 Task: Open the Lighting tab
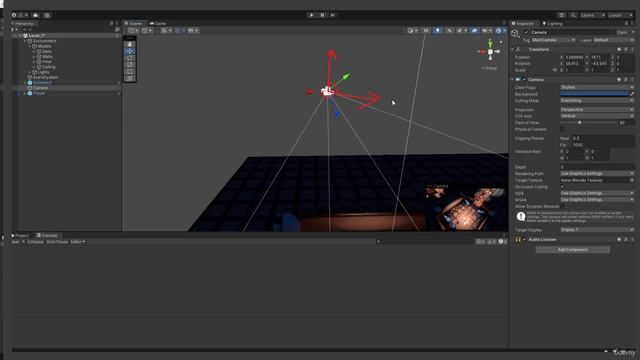click(552, 24)
